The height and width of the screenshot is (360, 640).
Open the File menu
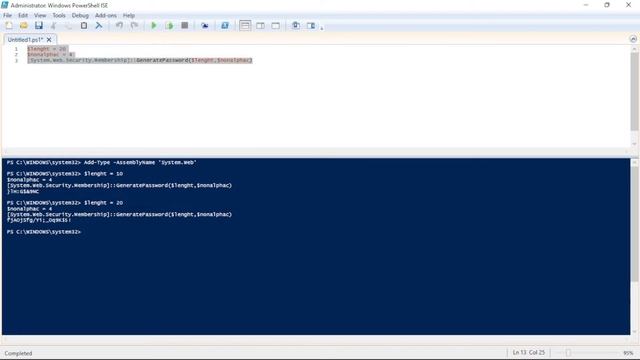pyautogui.click(x=7, y=16)
